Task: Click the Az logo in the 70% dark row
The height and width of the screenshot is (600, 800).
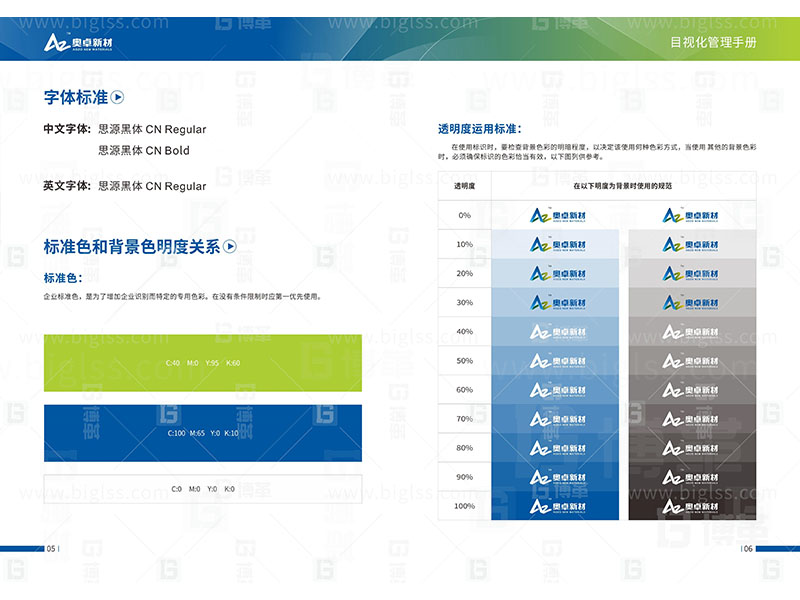Action: [688, 418]
